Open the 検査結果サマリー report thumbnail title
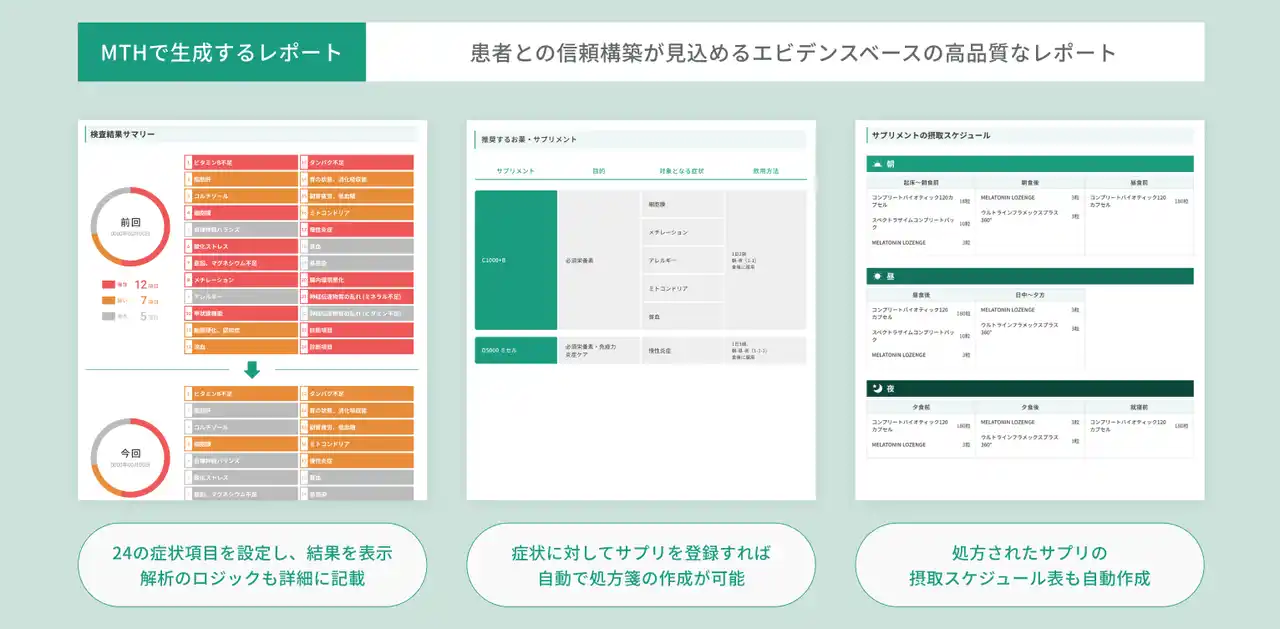Viewport: 1280px width, 629px height. pos(123,134)
